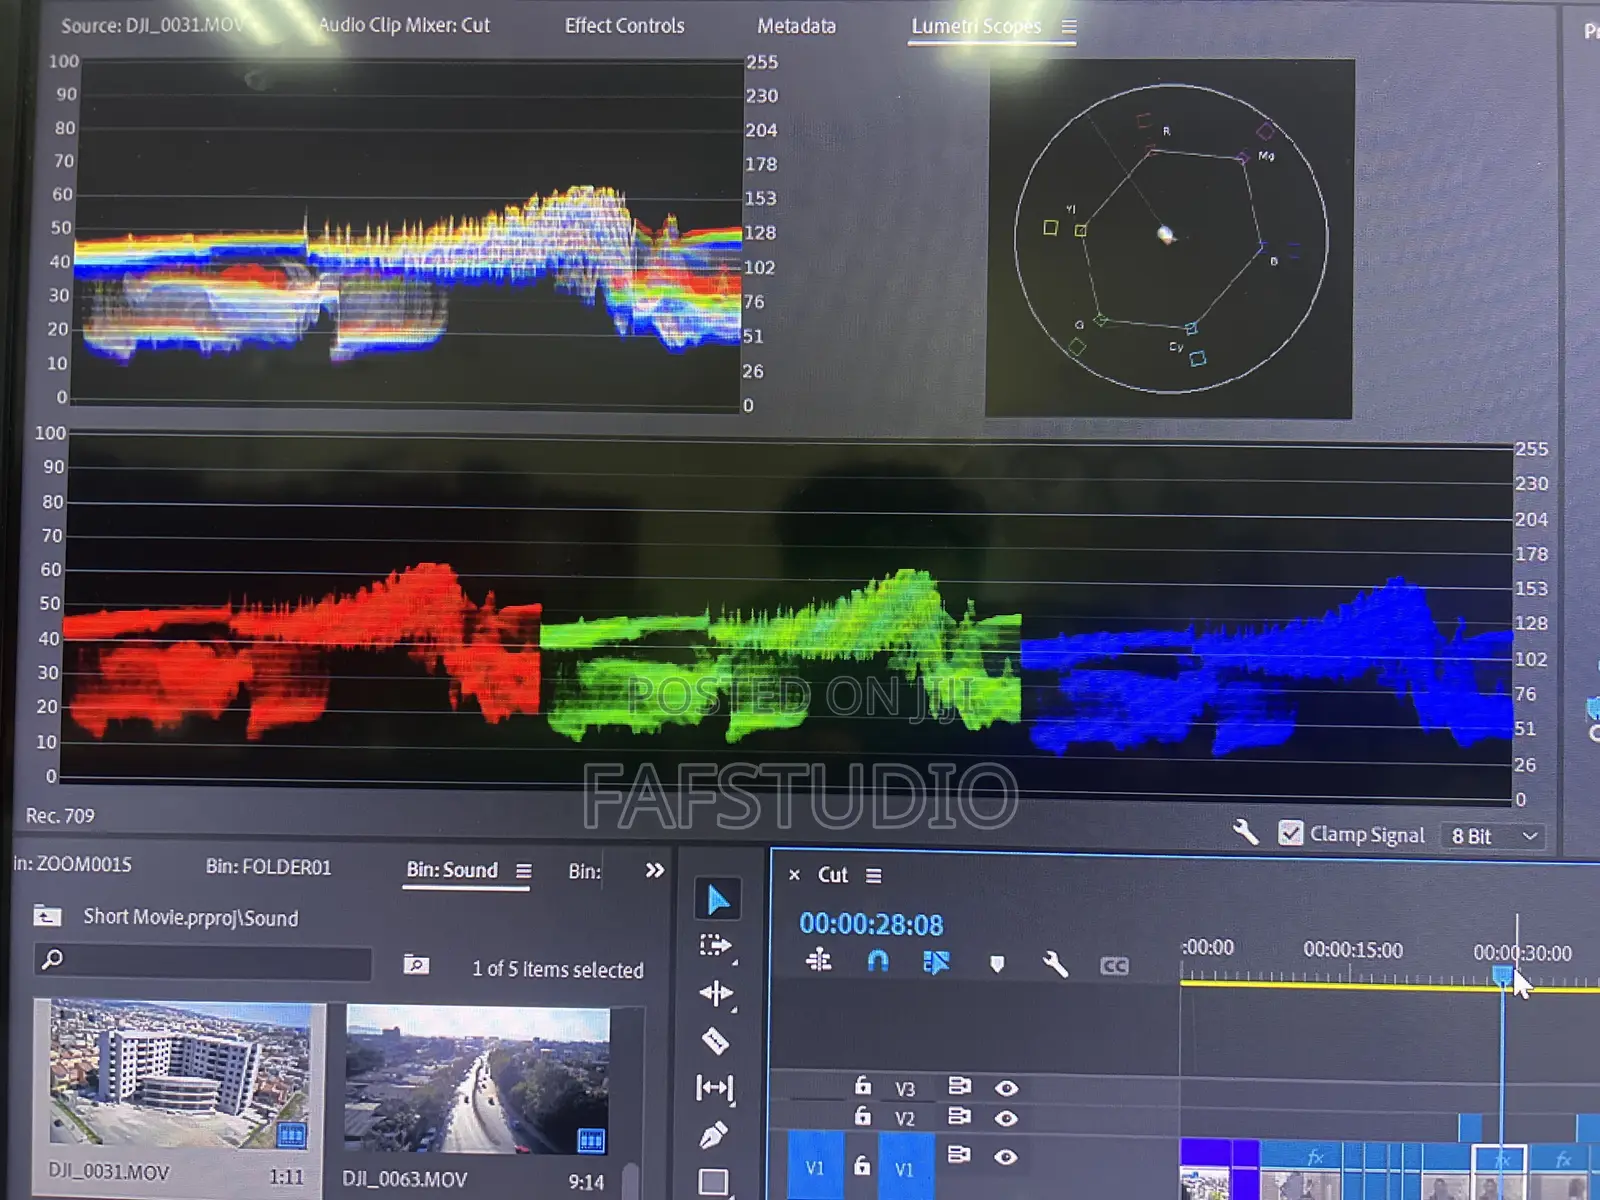Toggle V2 track output eye
The width and height of the screenshot is (1600, 1200).
(x=1006, y=1118)
